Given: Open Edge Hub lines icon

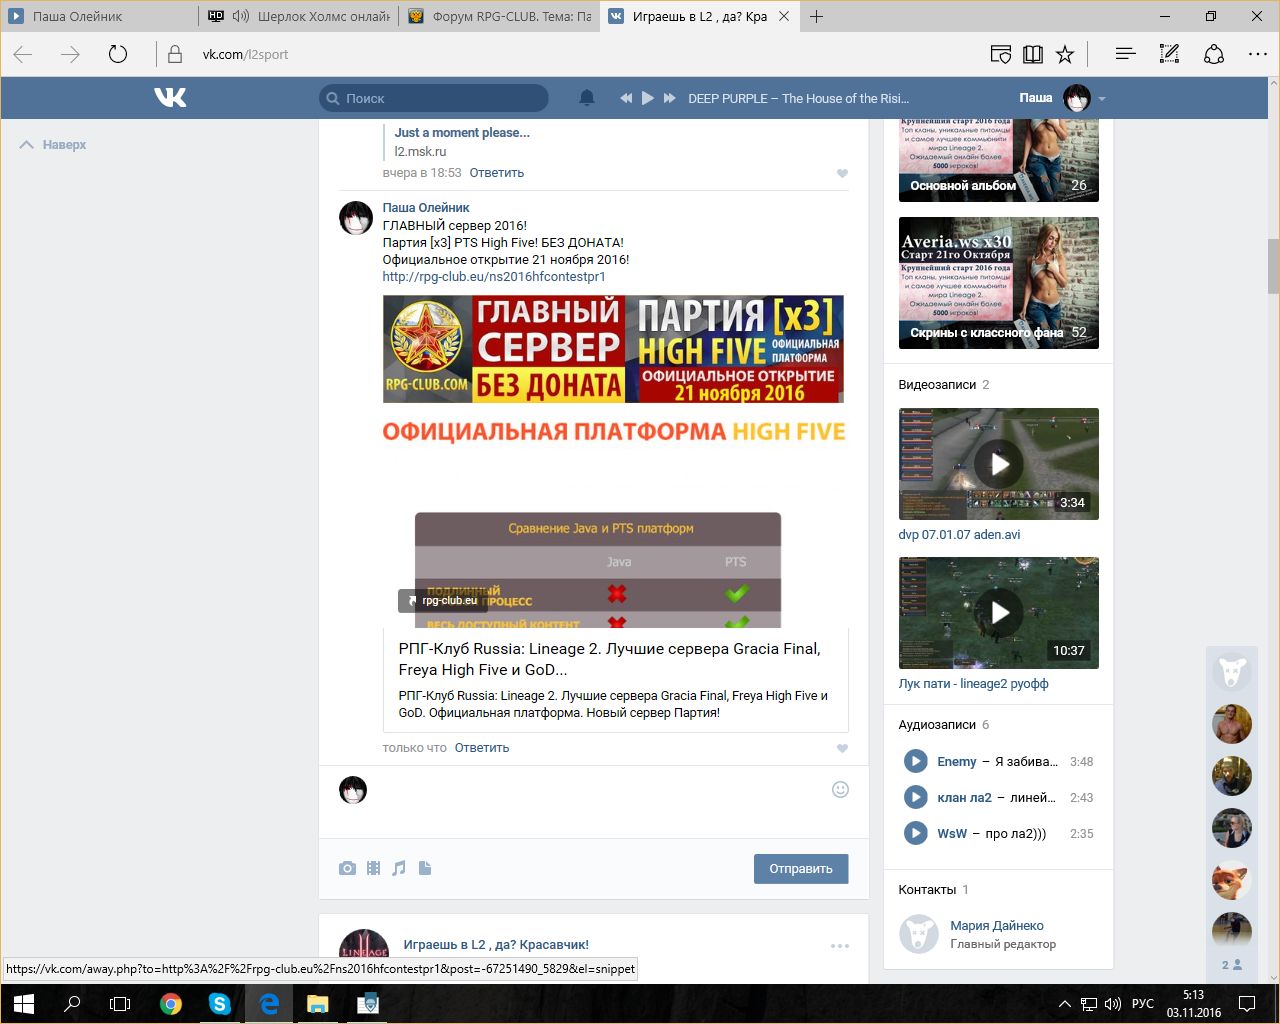Looking at the screenshot, I should click(x=1125, y=54).
